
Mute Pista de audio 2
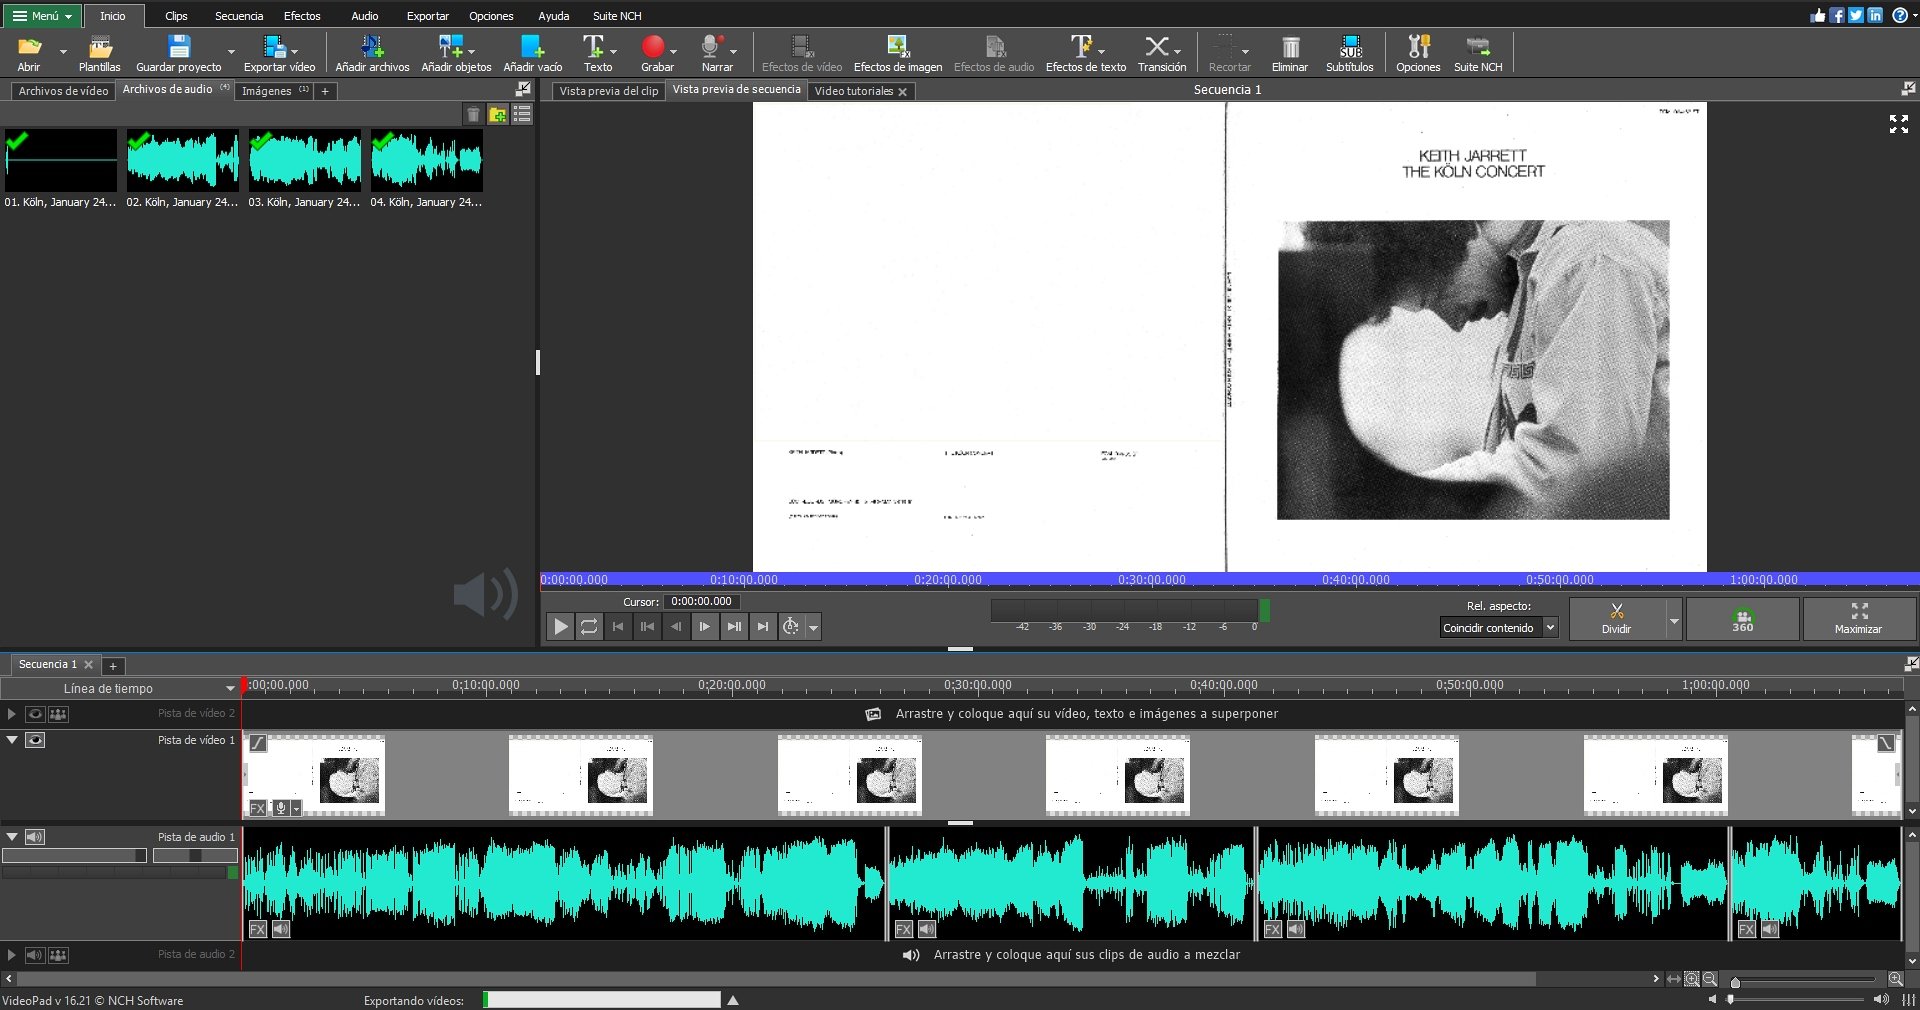(x=35, y=955)
